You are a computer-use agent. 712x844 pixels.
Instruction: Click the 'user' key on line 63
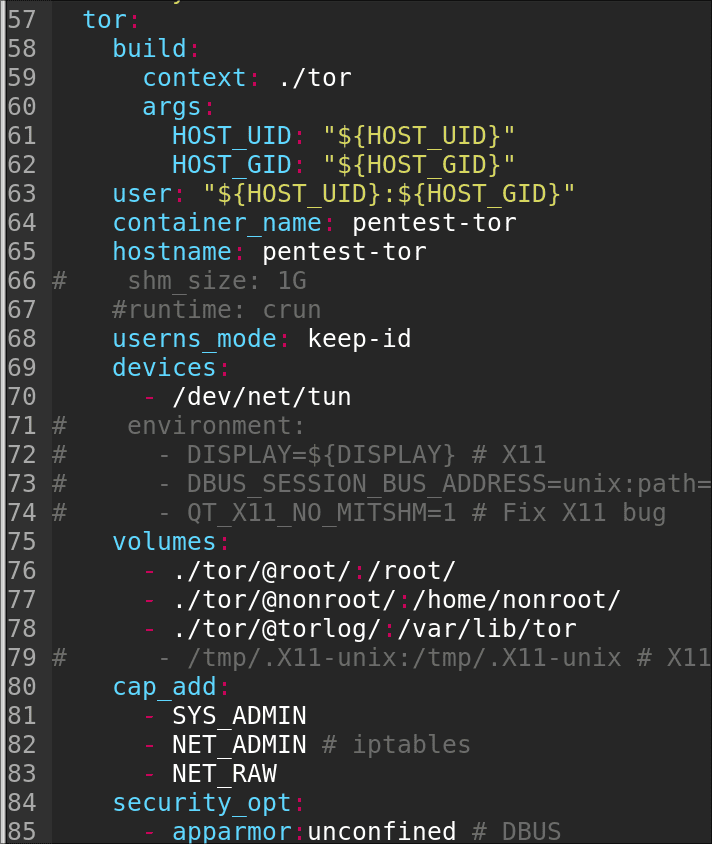click(142, 193)
